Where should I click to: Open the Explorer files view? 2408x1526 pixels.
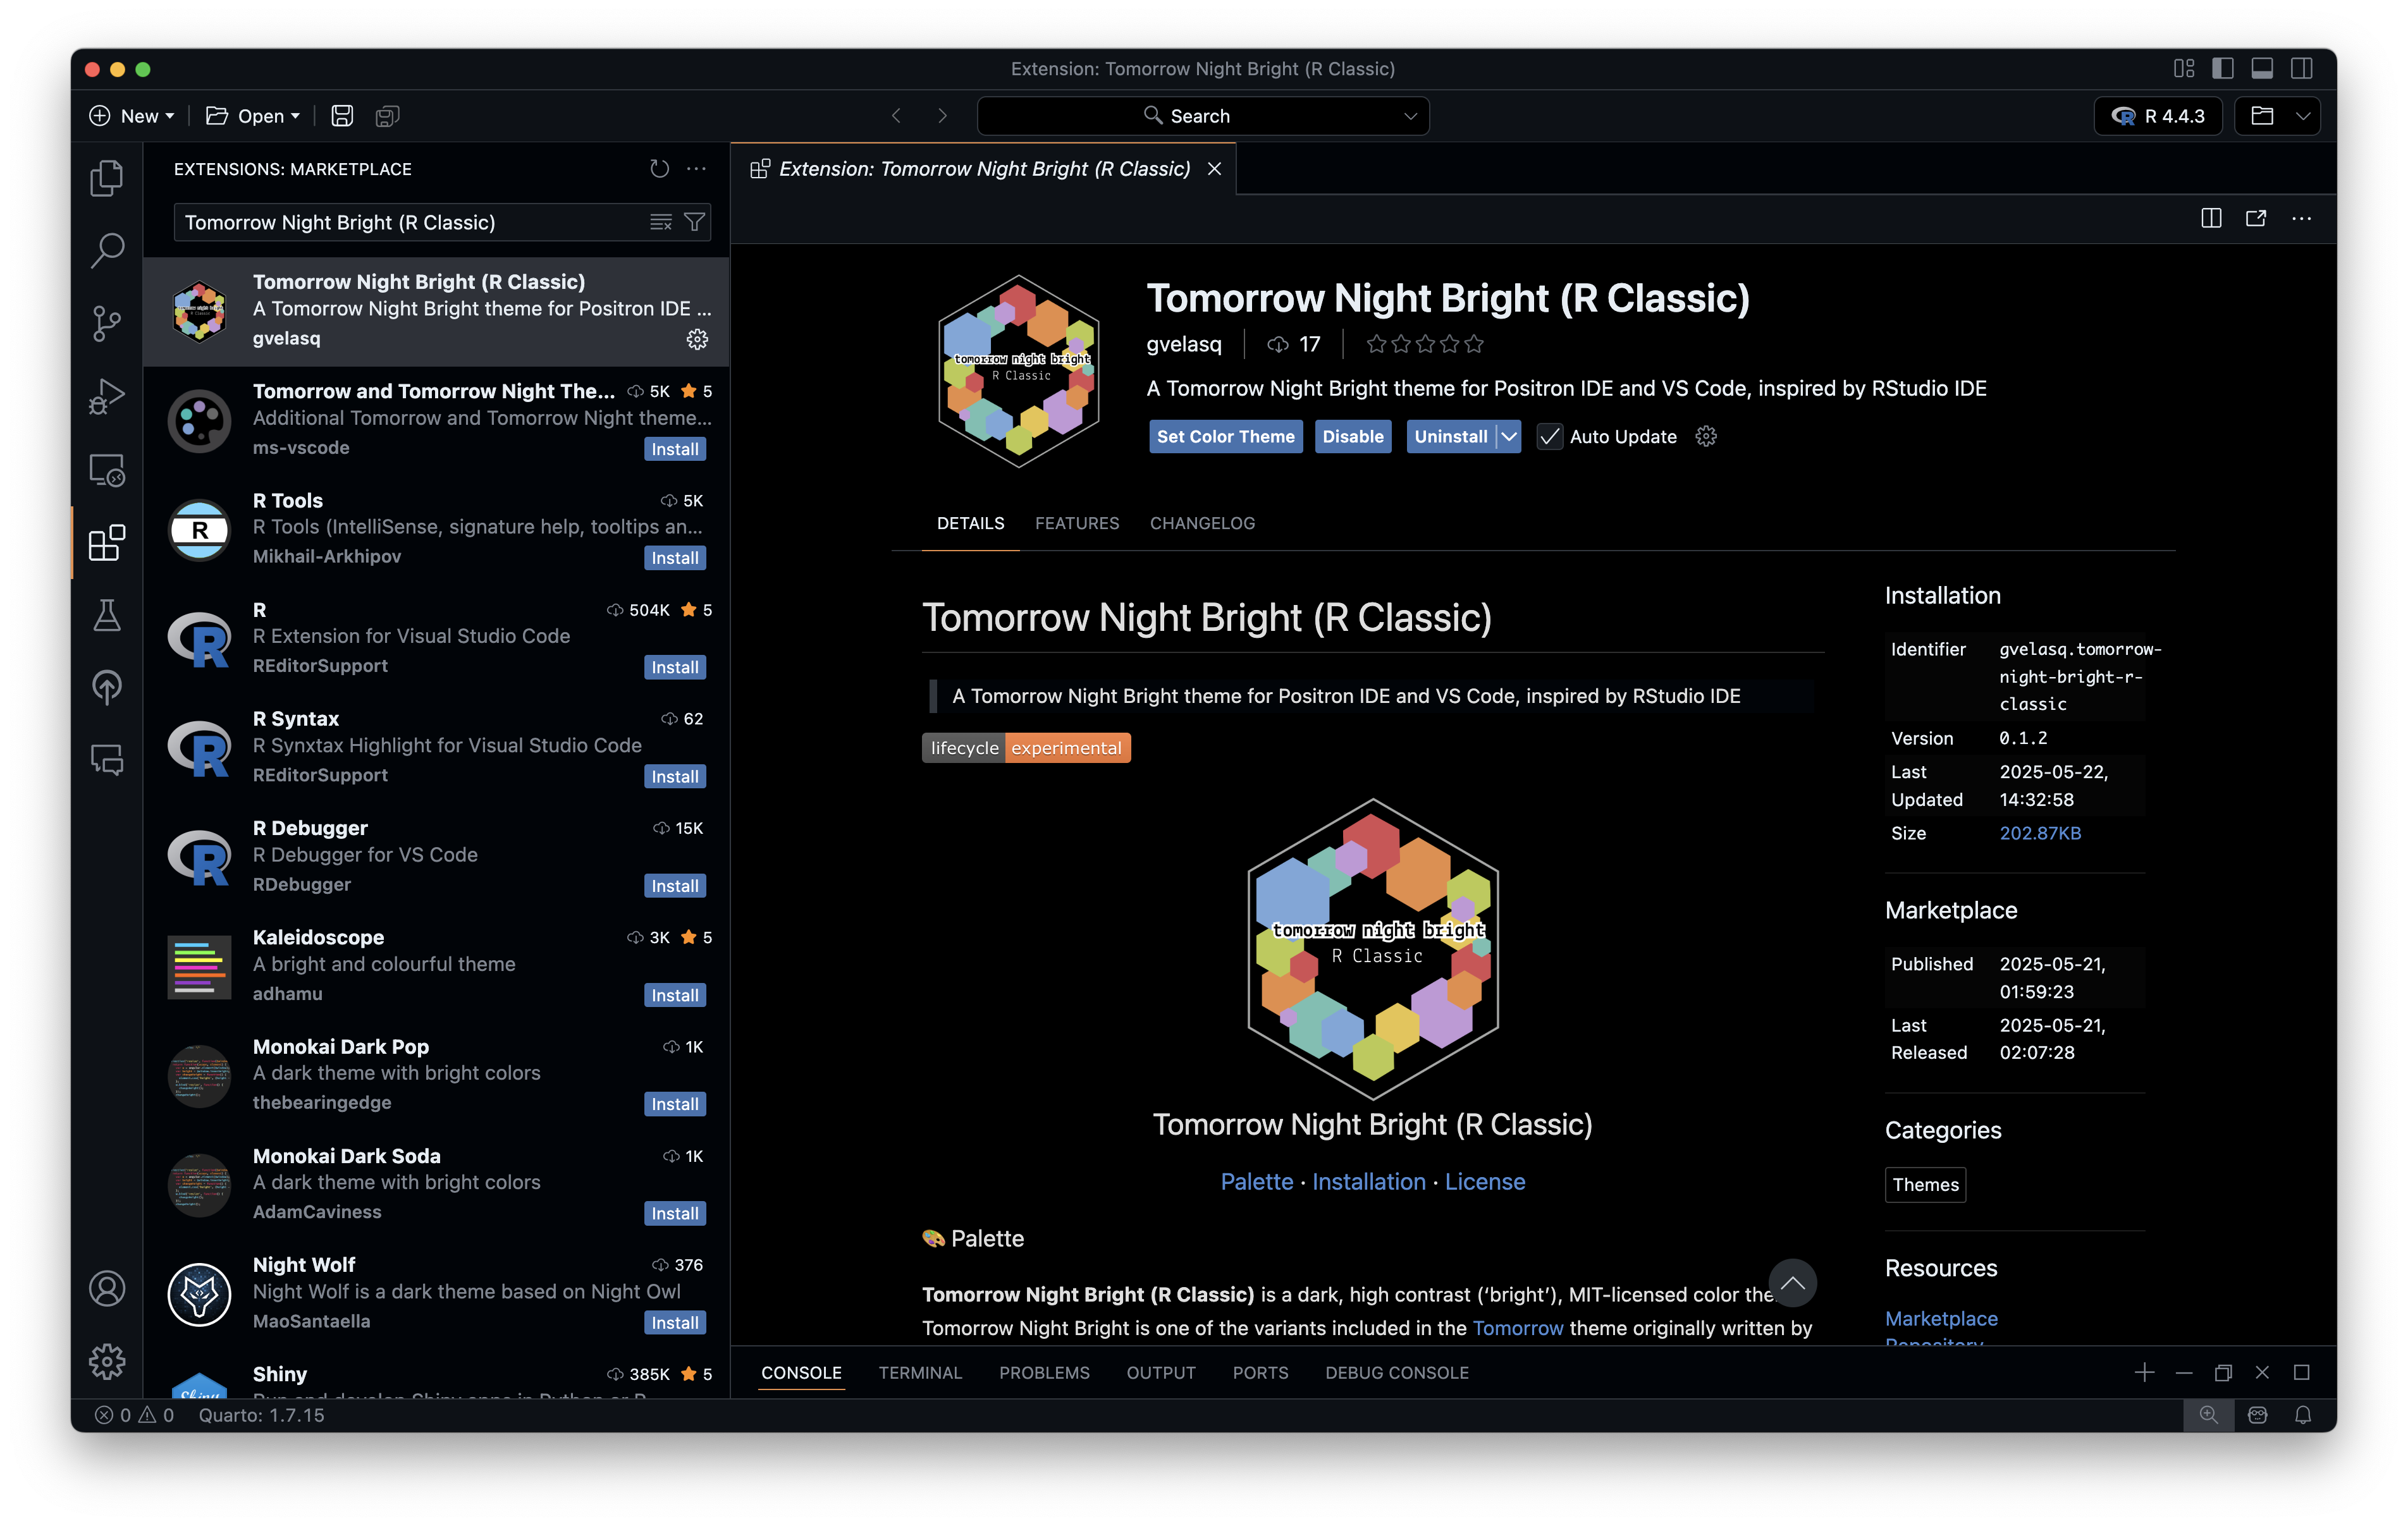[106, 178]
